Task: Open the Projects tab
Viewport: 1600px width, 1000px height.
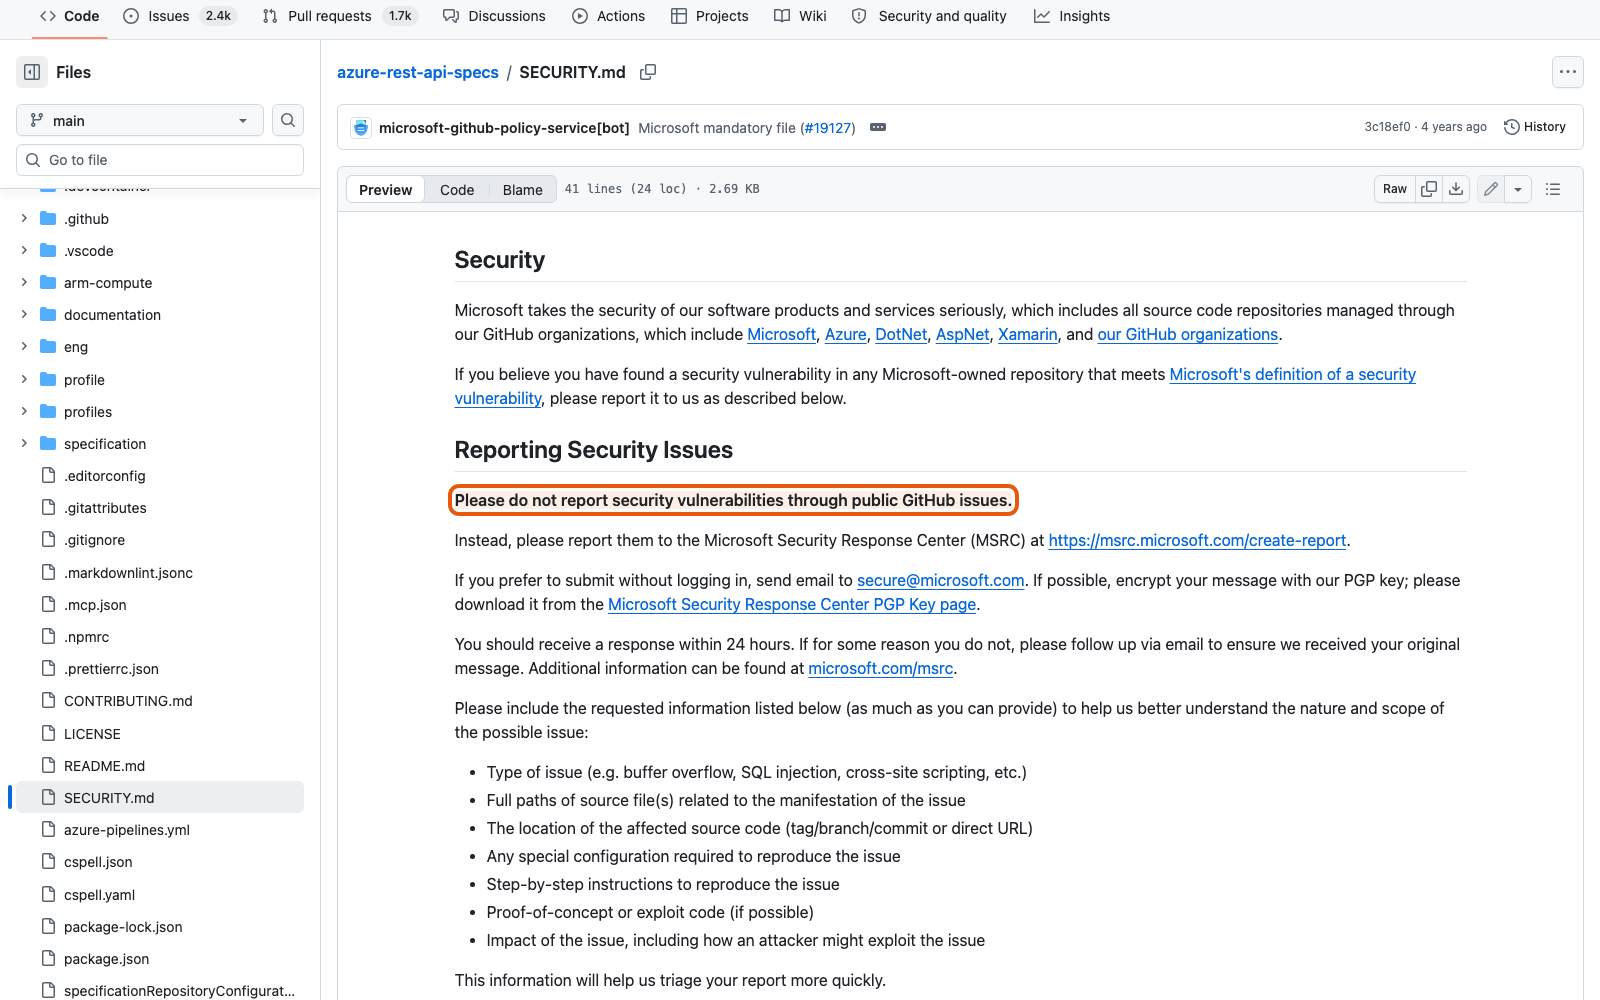Action: tap(710, 16)
